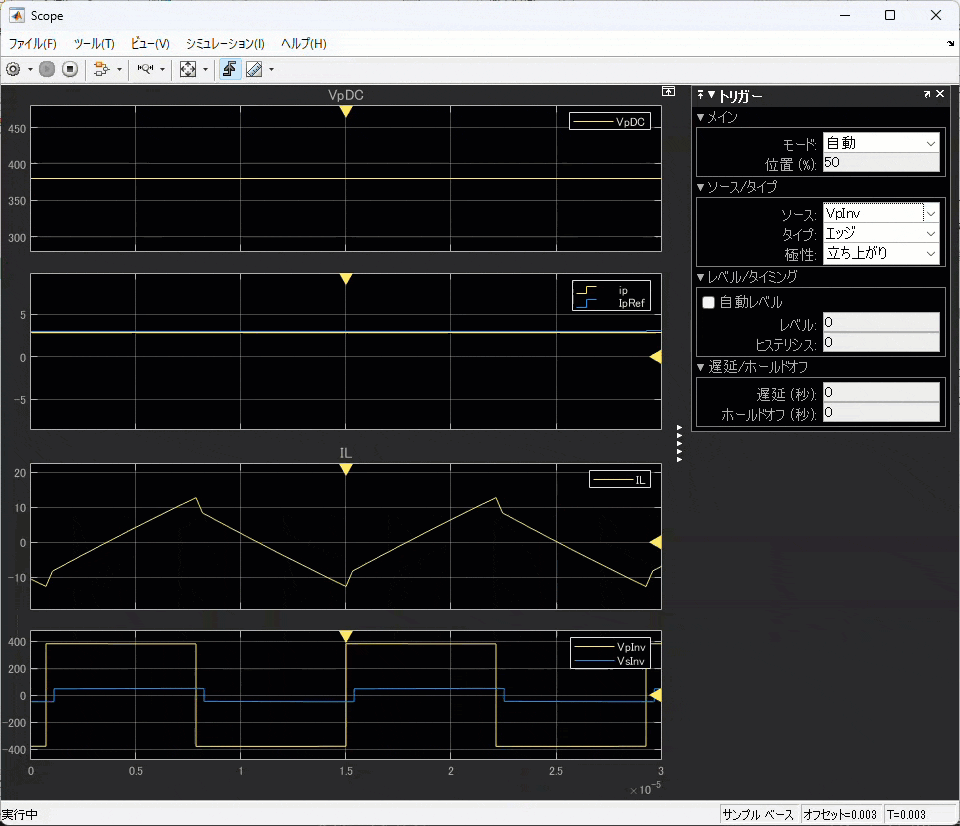
Task: Open the 極性 dropdown showing 立ち上がり
Action: point(880,253)
